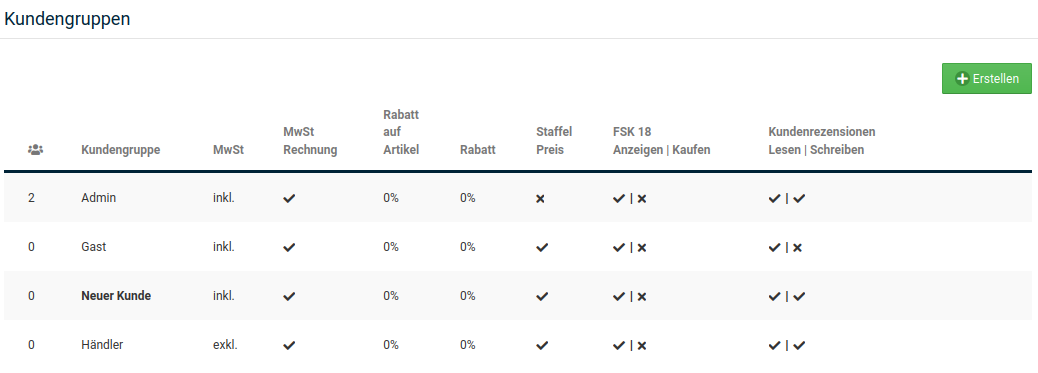Click the Kundenrezensionen Lesen | Schreiben header
Screen dimensions: 1038x373
pos(822,140)
